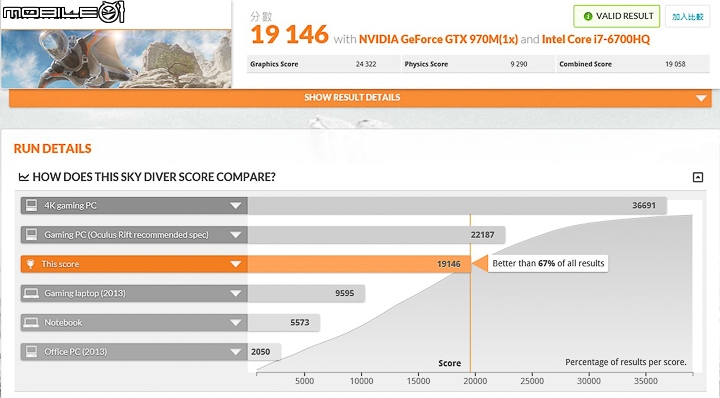Expand the Gaming laptop (2013) arrow

point(236,294)
